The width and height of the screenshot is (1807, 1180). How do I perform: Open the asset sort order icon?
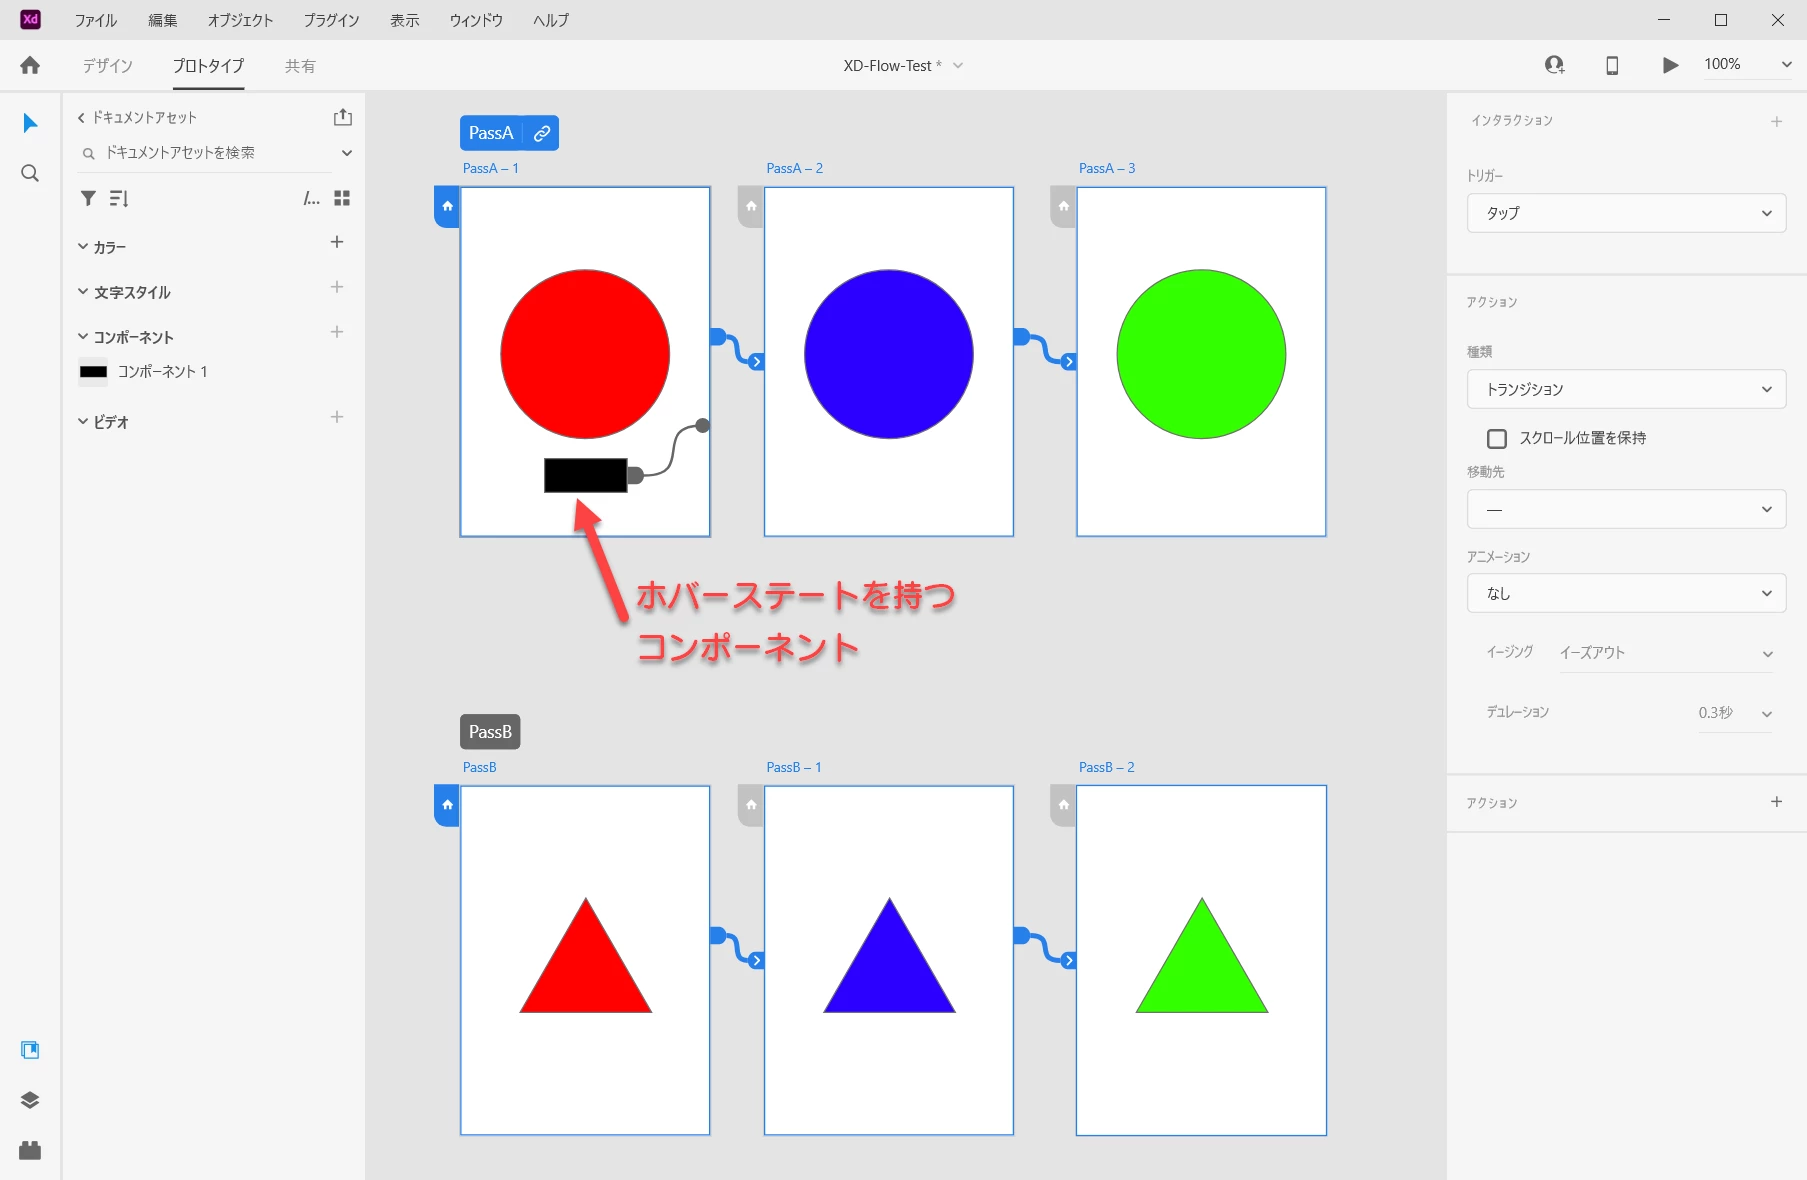[119, 198]
